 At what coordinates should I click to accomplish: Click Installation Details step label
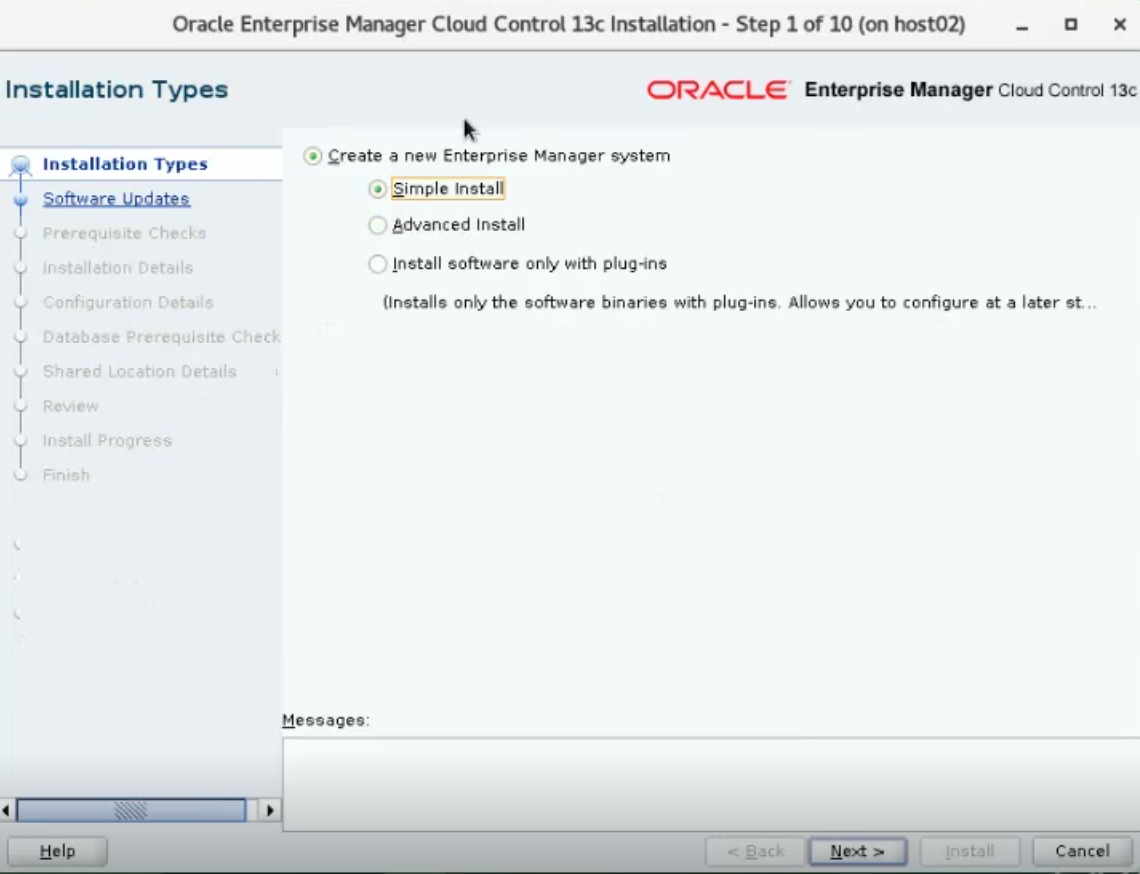tap(118, 268)
